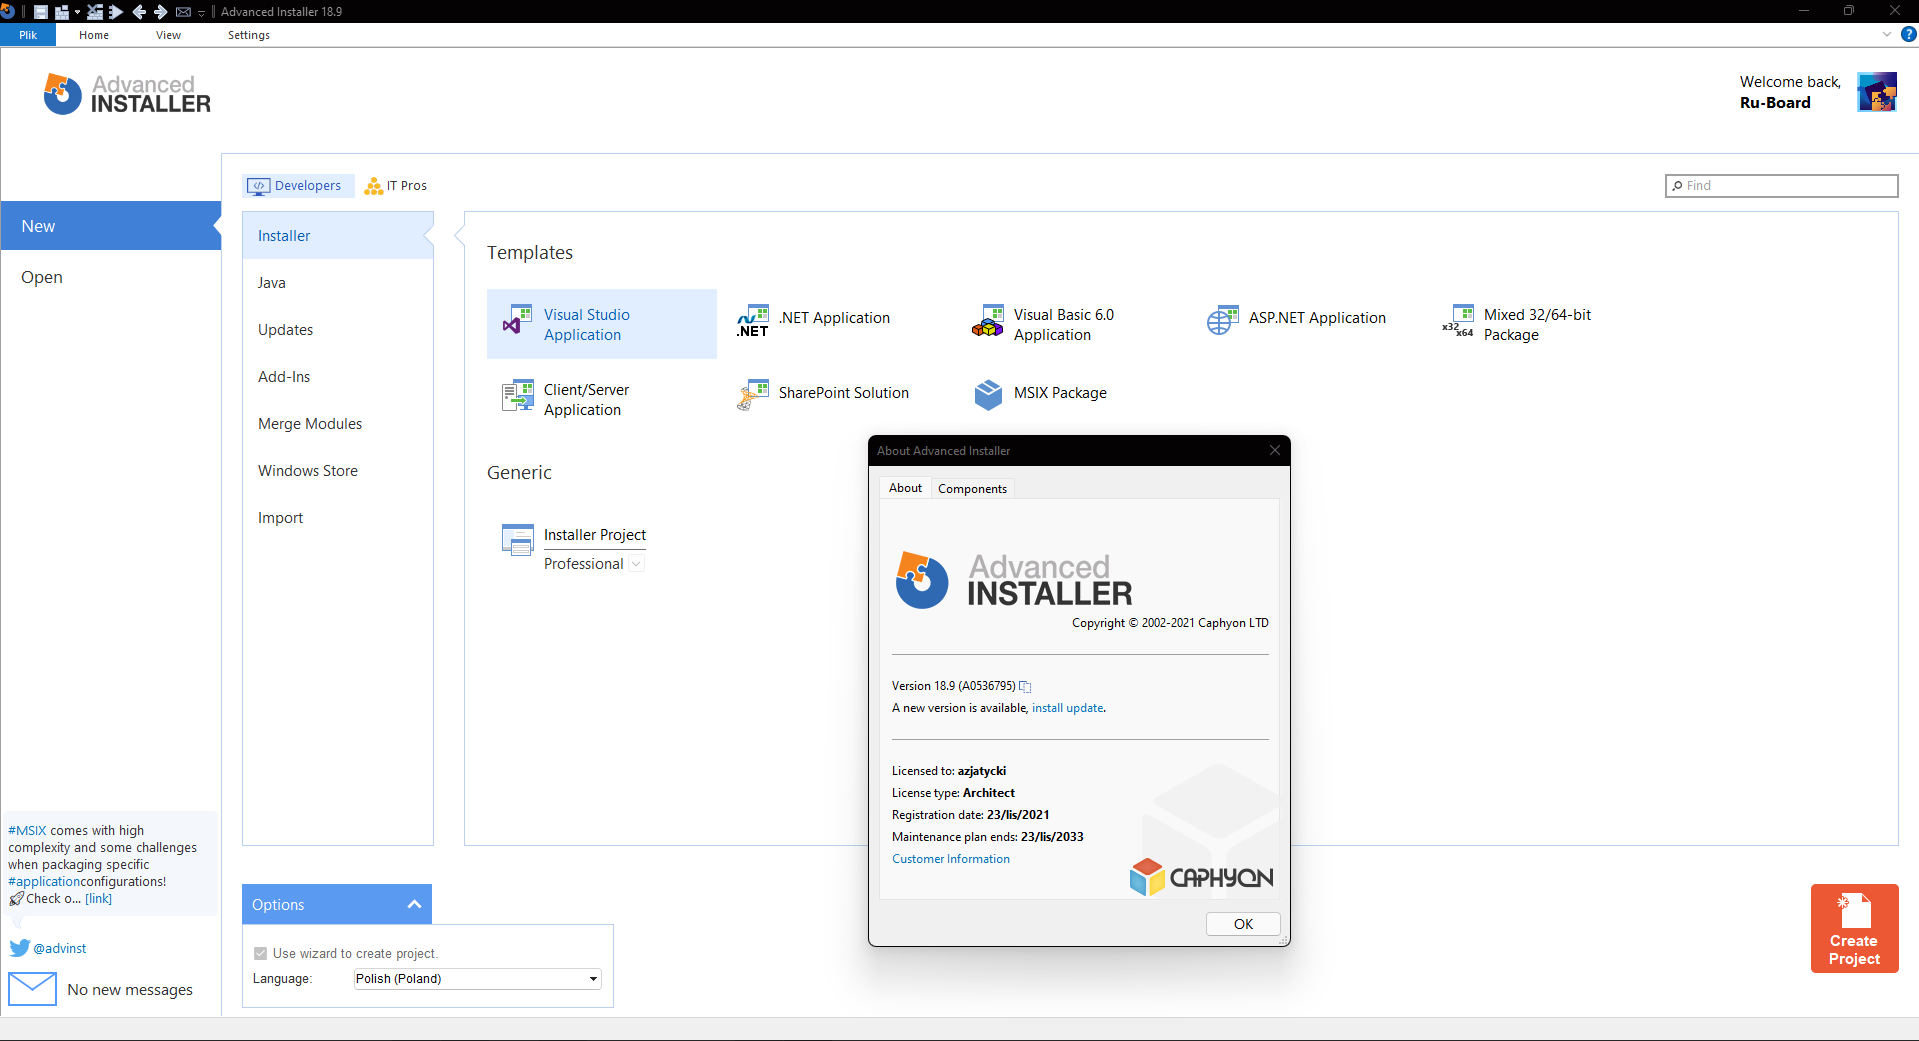Switch to the Home ribbon tab
The width and height of the screenshot is (1919, 1041).
94,35
